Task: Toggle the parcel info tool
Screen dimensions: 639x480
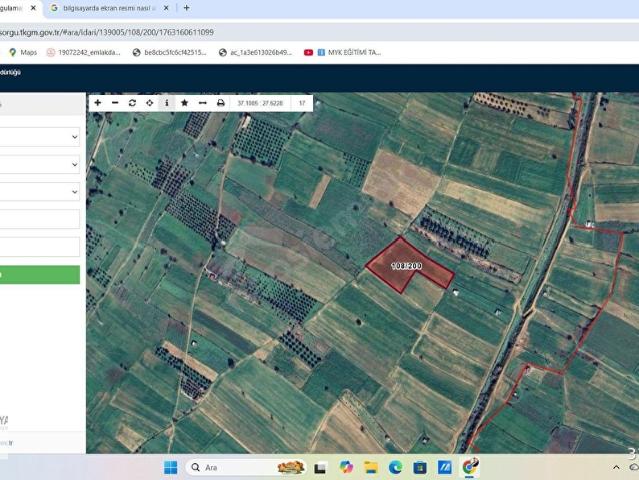Action: click(x=167, y=103)
